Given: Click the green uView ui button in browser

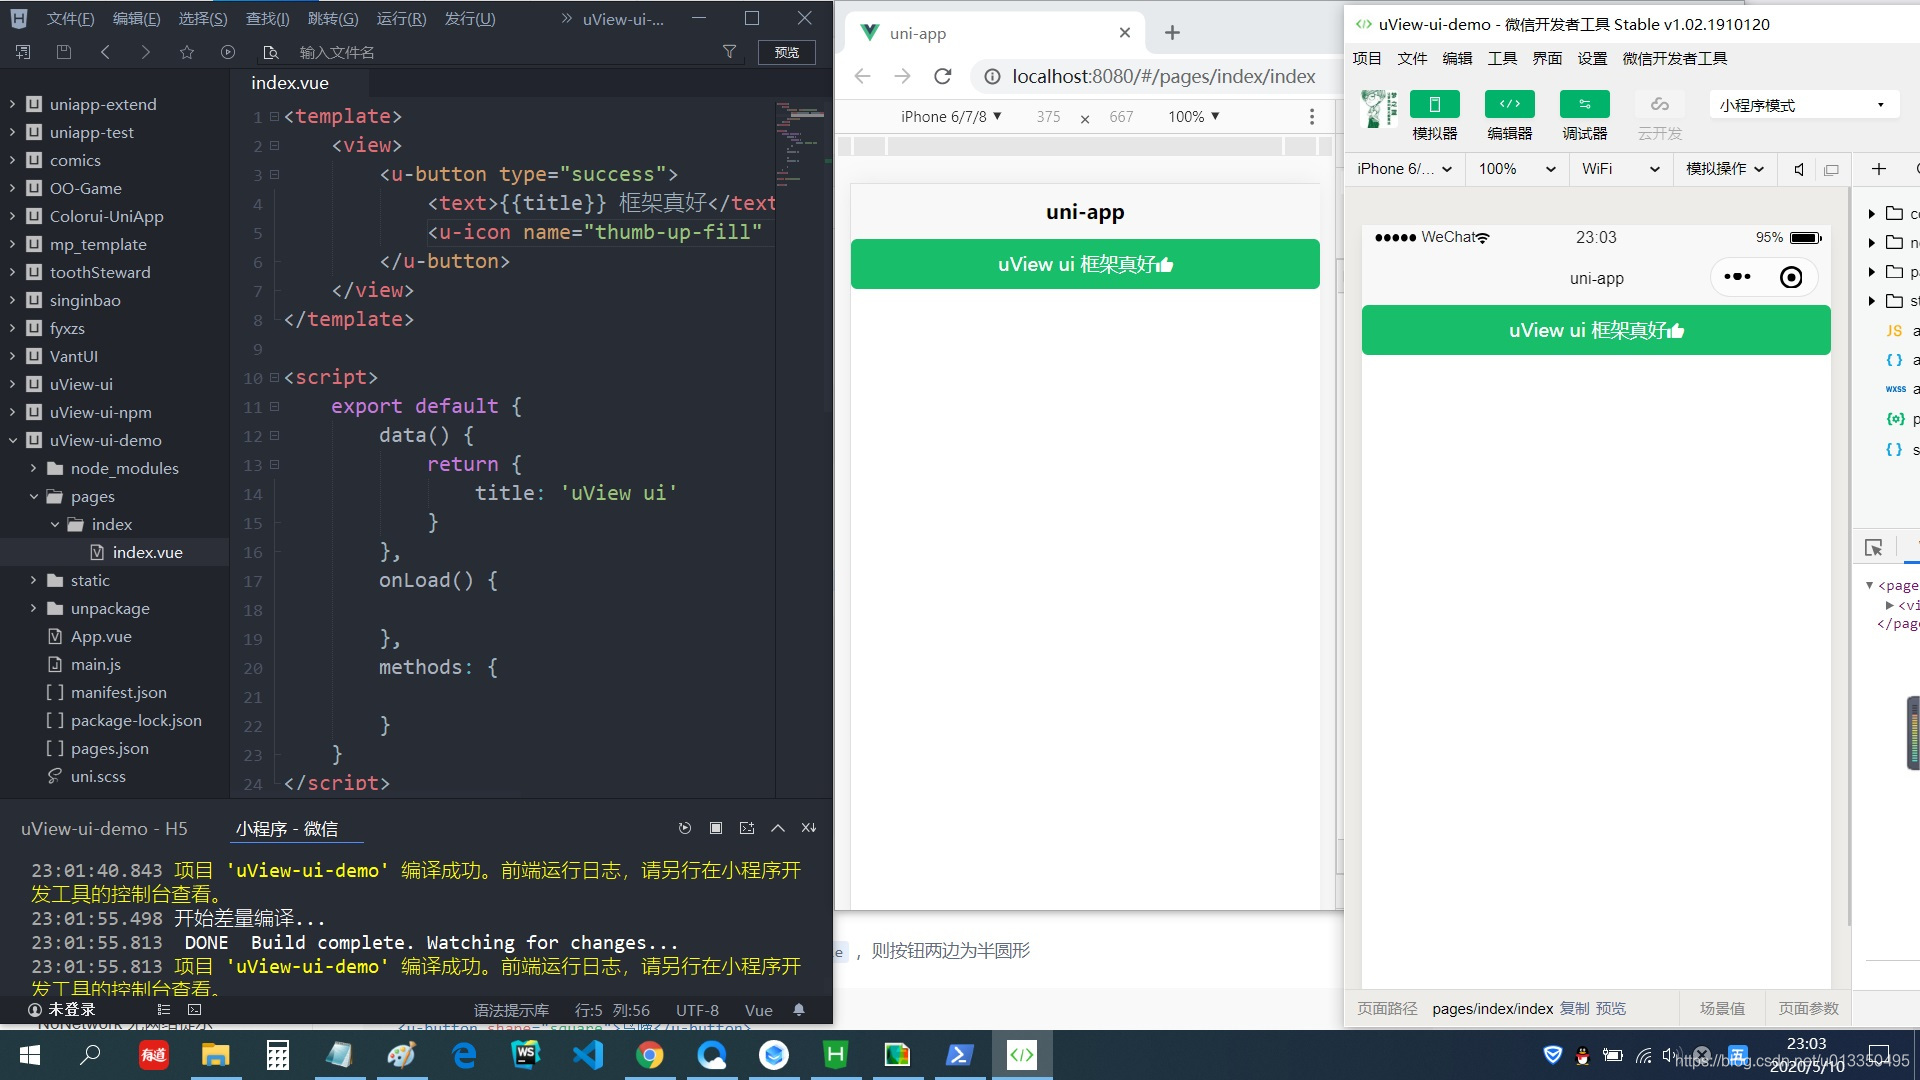Looking at the screenshot, I should pos(1085,264).
